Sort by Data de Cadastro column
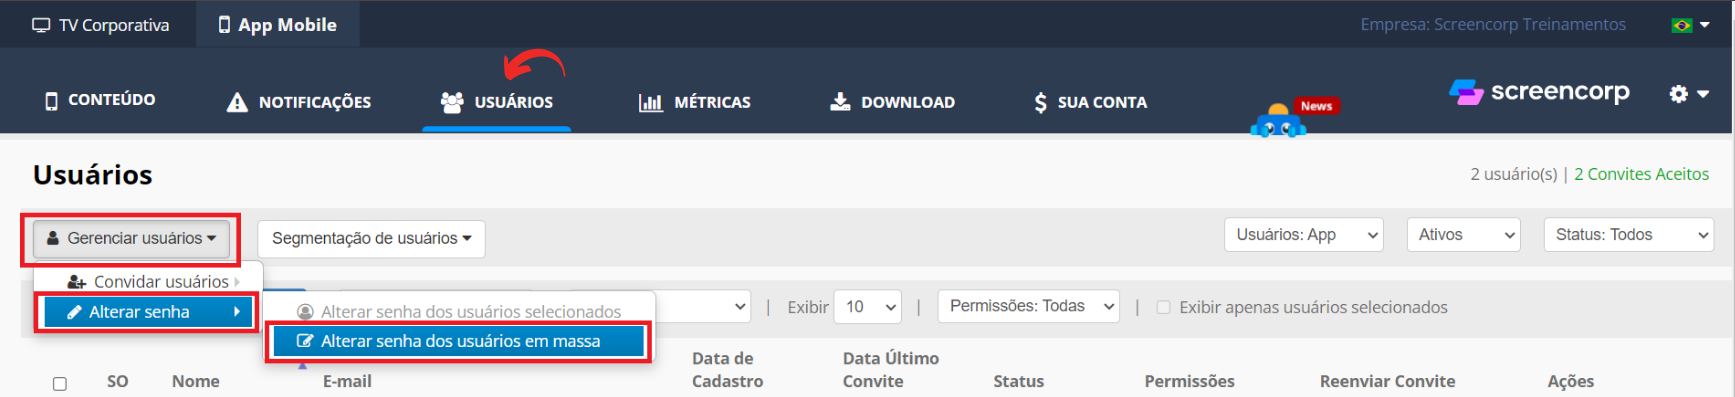Image resolution: width=1735 pixels, height=397 pixels. click(x=727, y=370)
